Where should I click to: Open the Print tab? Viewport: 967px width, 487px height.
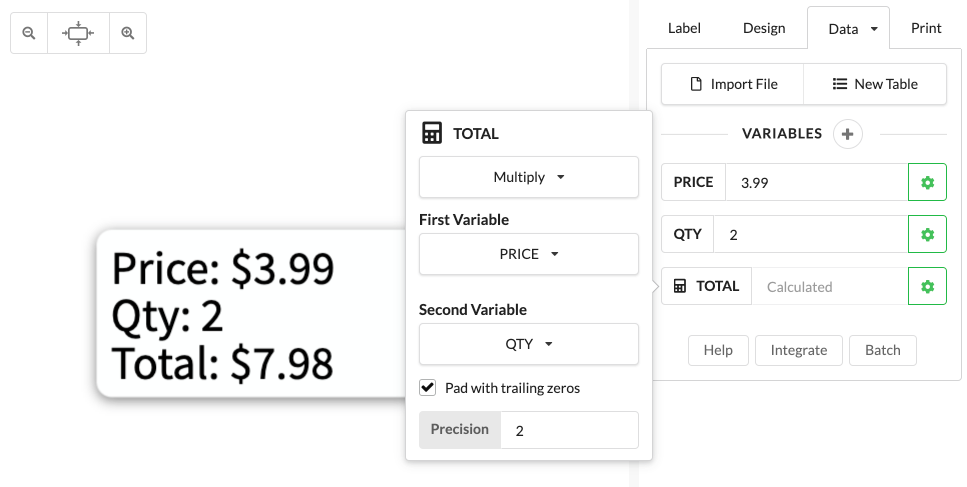coord(926,28)
